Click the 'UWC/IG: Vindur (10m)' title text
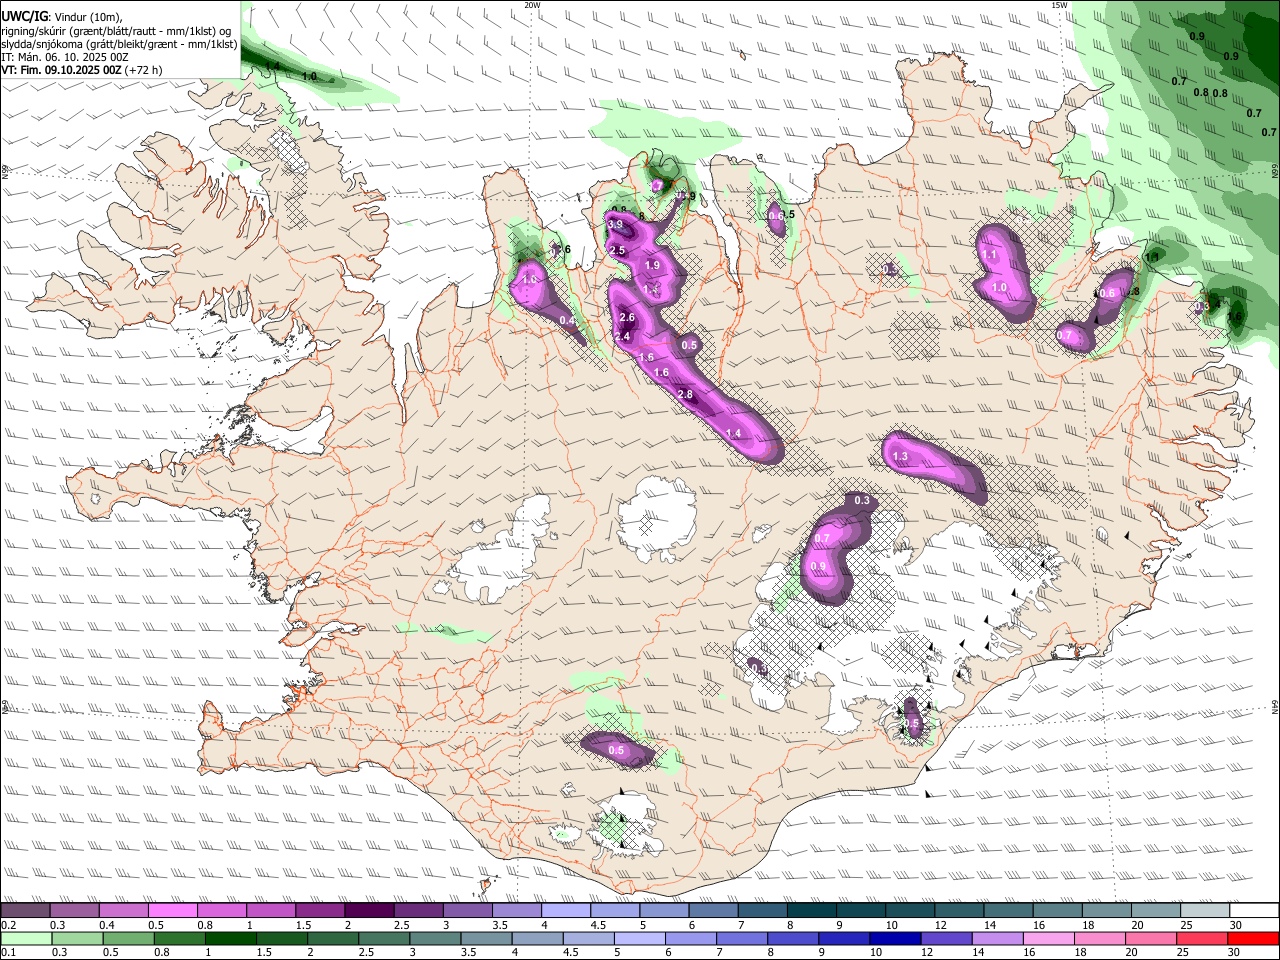 tap(62, 16)
